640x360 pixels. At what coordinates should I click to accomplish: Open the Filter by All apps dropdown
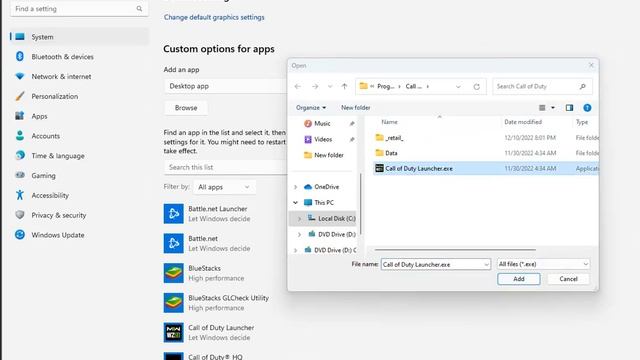coord(224,187)
